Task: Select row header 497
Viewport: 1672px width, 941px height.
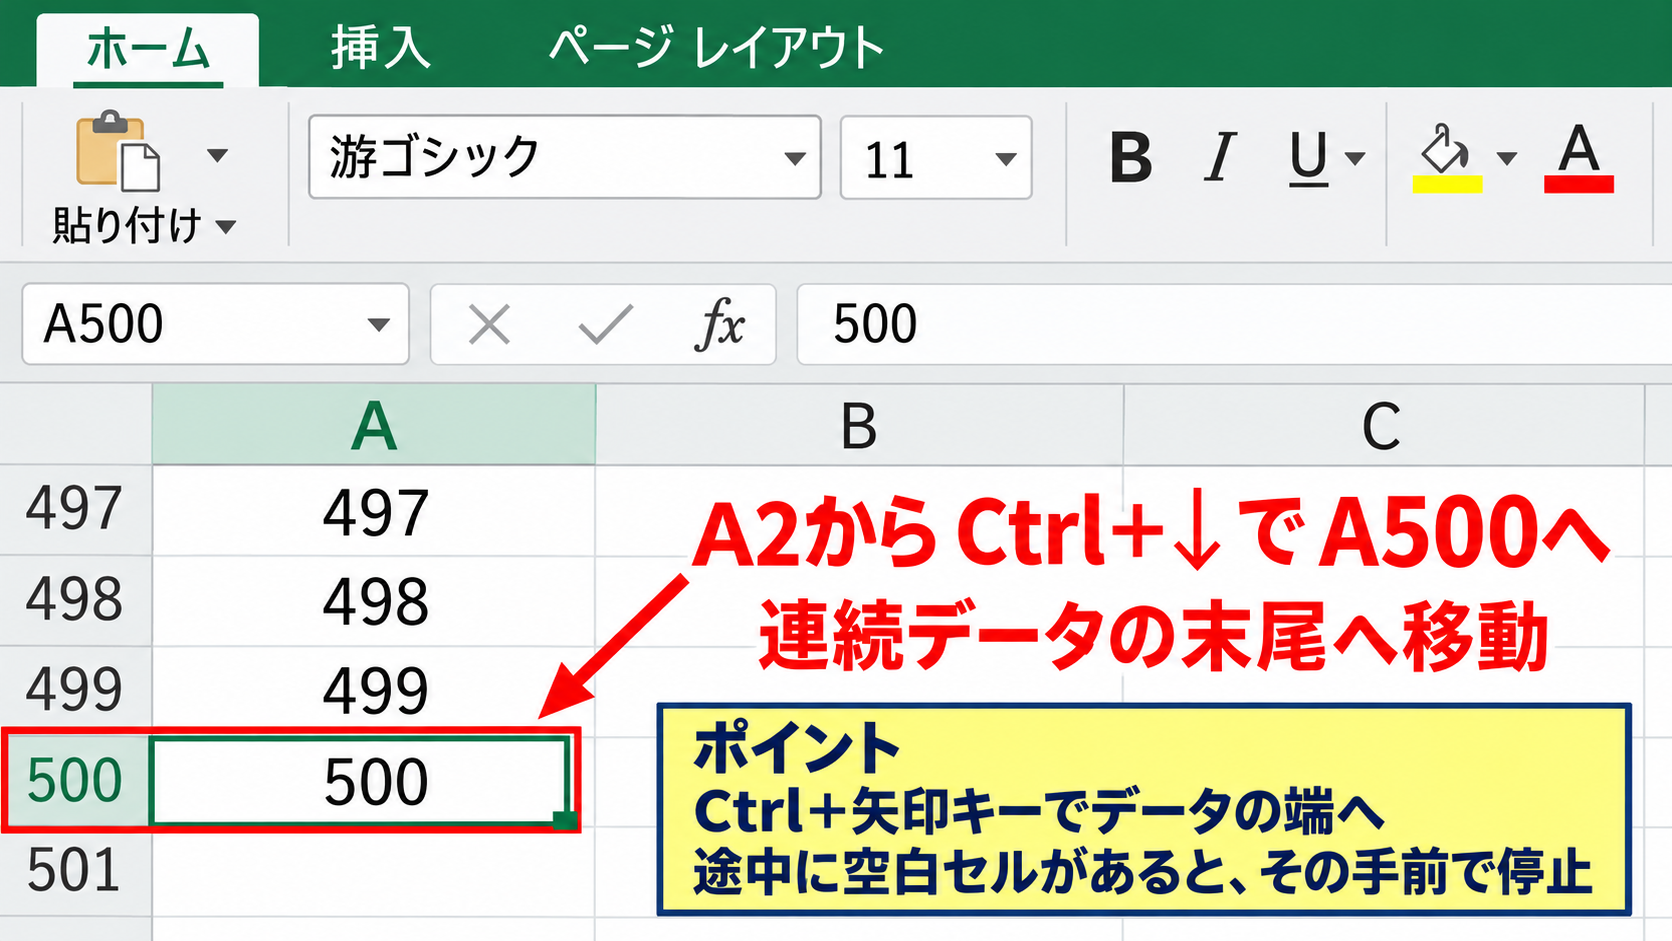Action: (x=76, y=510)
